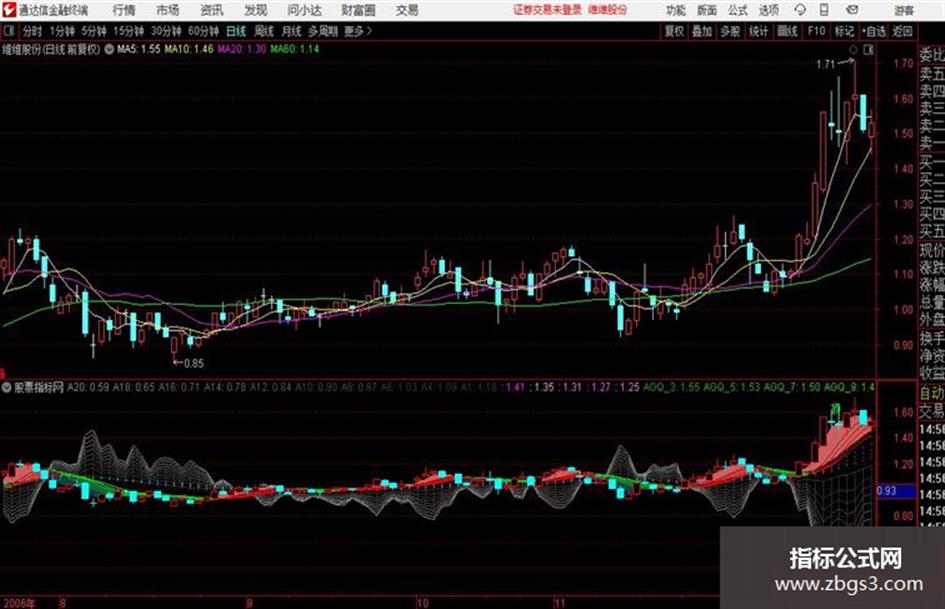Expand 股票指标网 sub-indicator dropdown icon
This screenshot has height=609, width=945.
point(7,387)
